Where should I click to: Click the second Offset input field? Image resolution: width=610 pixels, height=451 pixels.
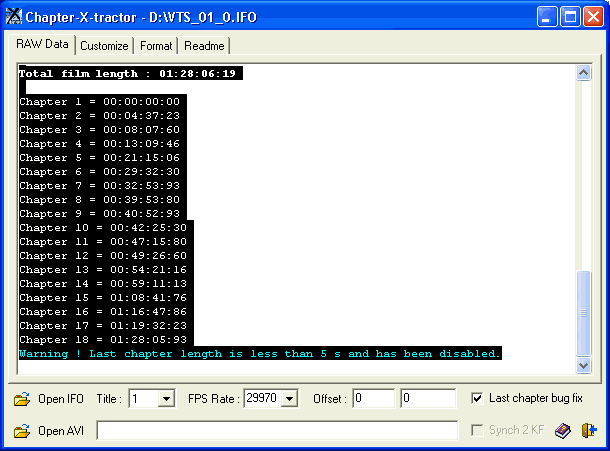(428, 398)
